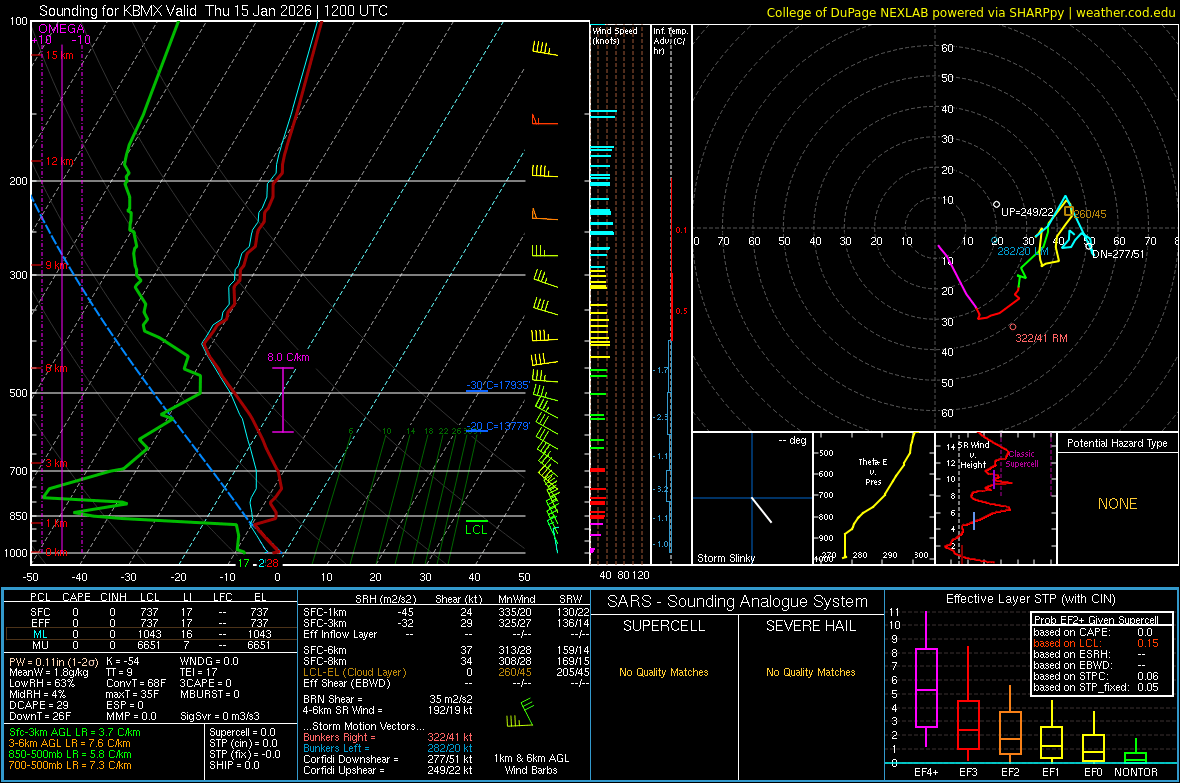This screenshot has width=1180, height=783.
Task: Click the '12 km' height marker
Action: [x=60, y=161]
